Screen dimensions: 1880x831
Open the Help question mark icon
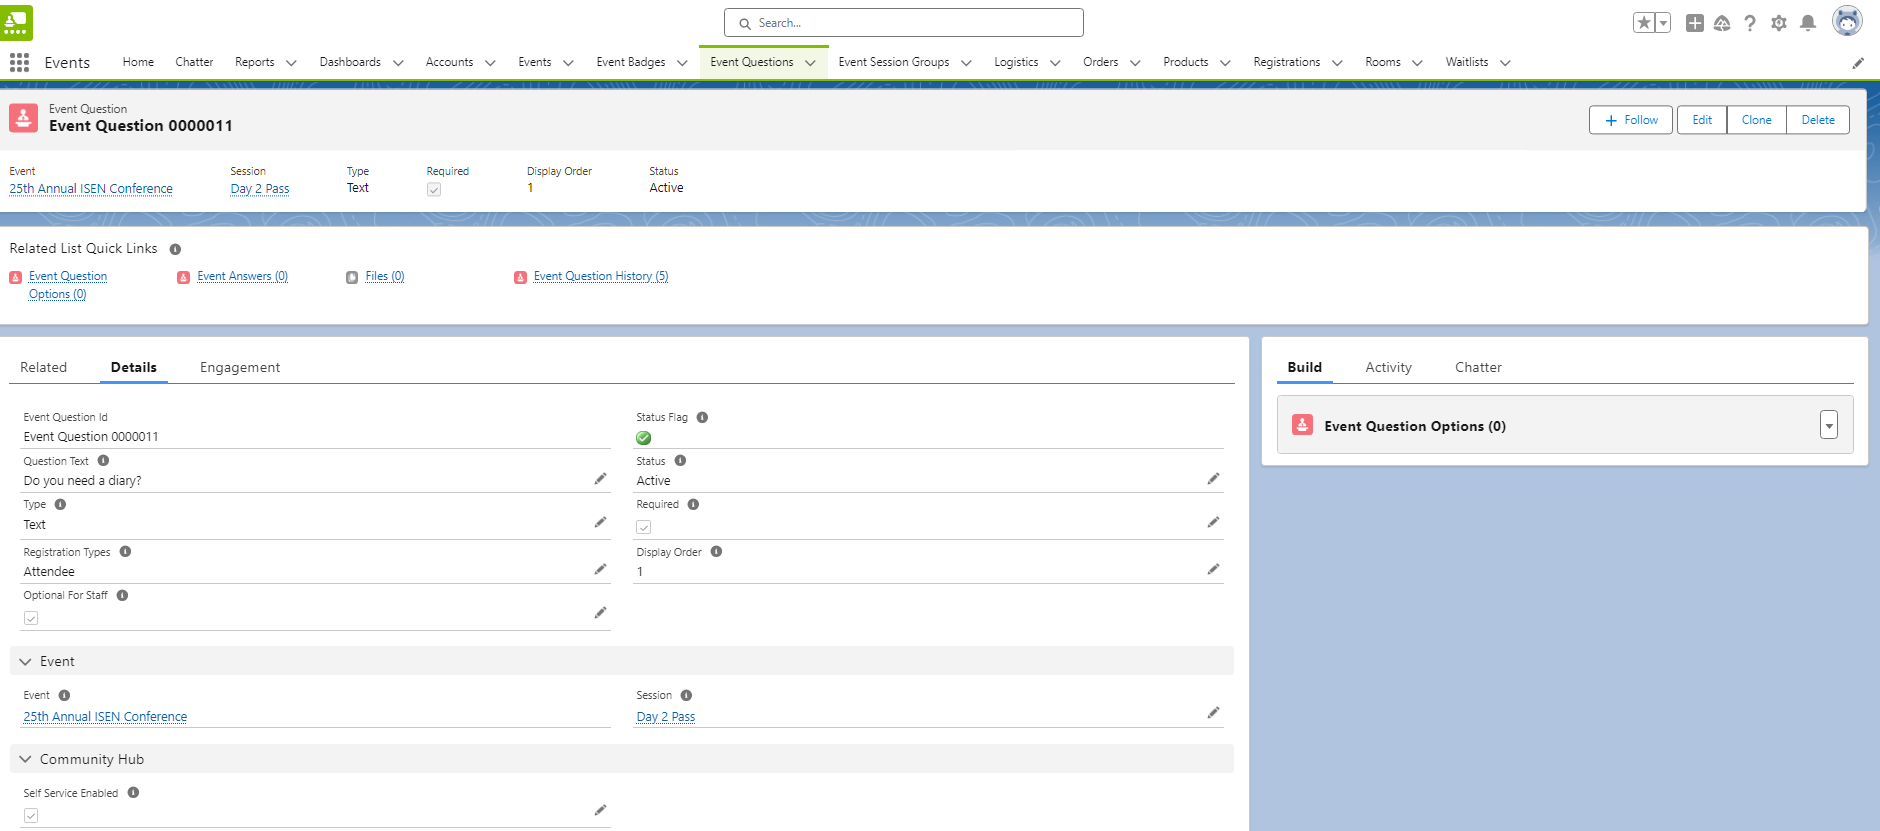[1749, 23]
